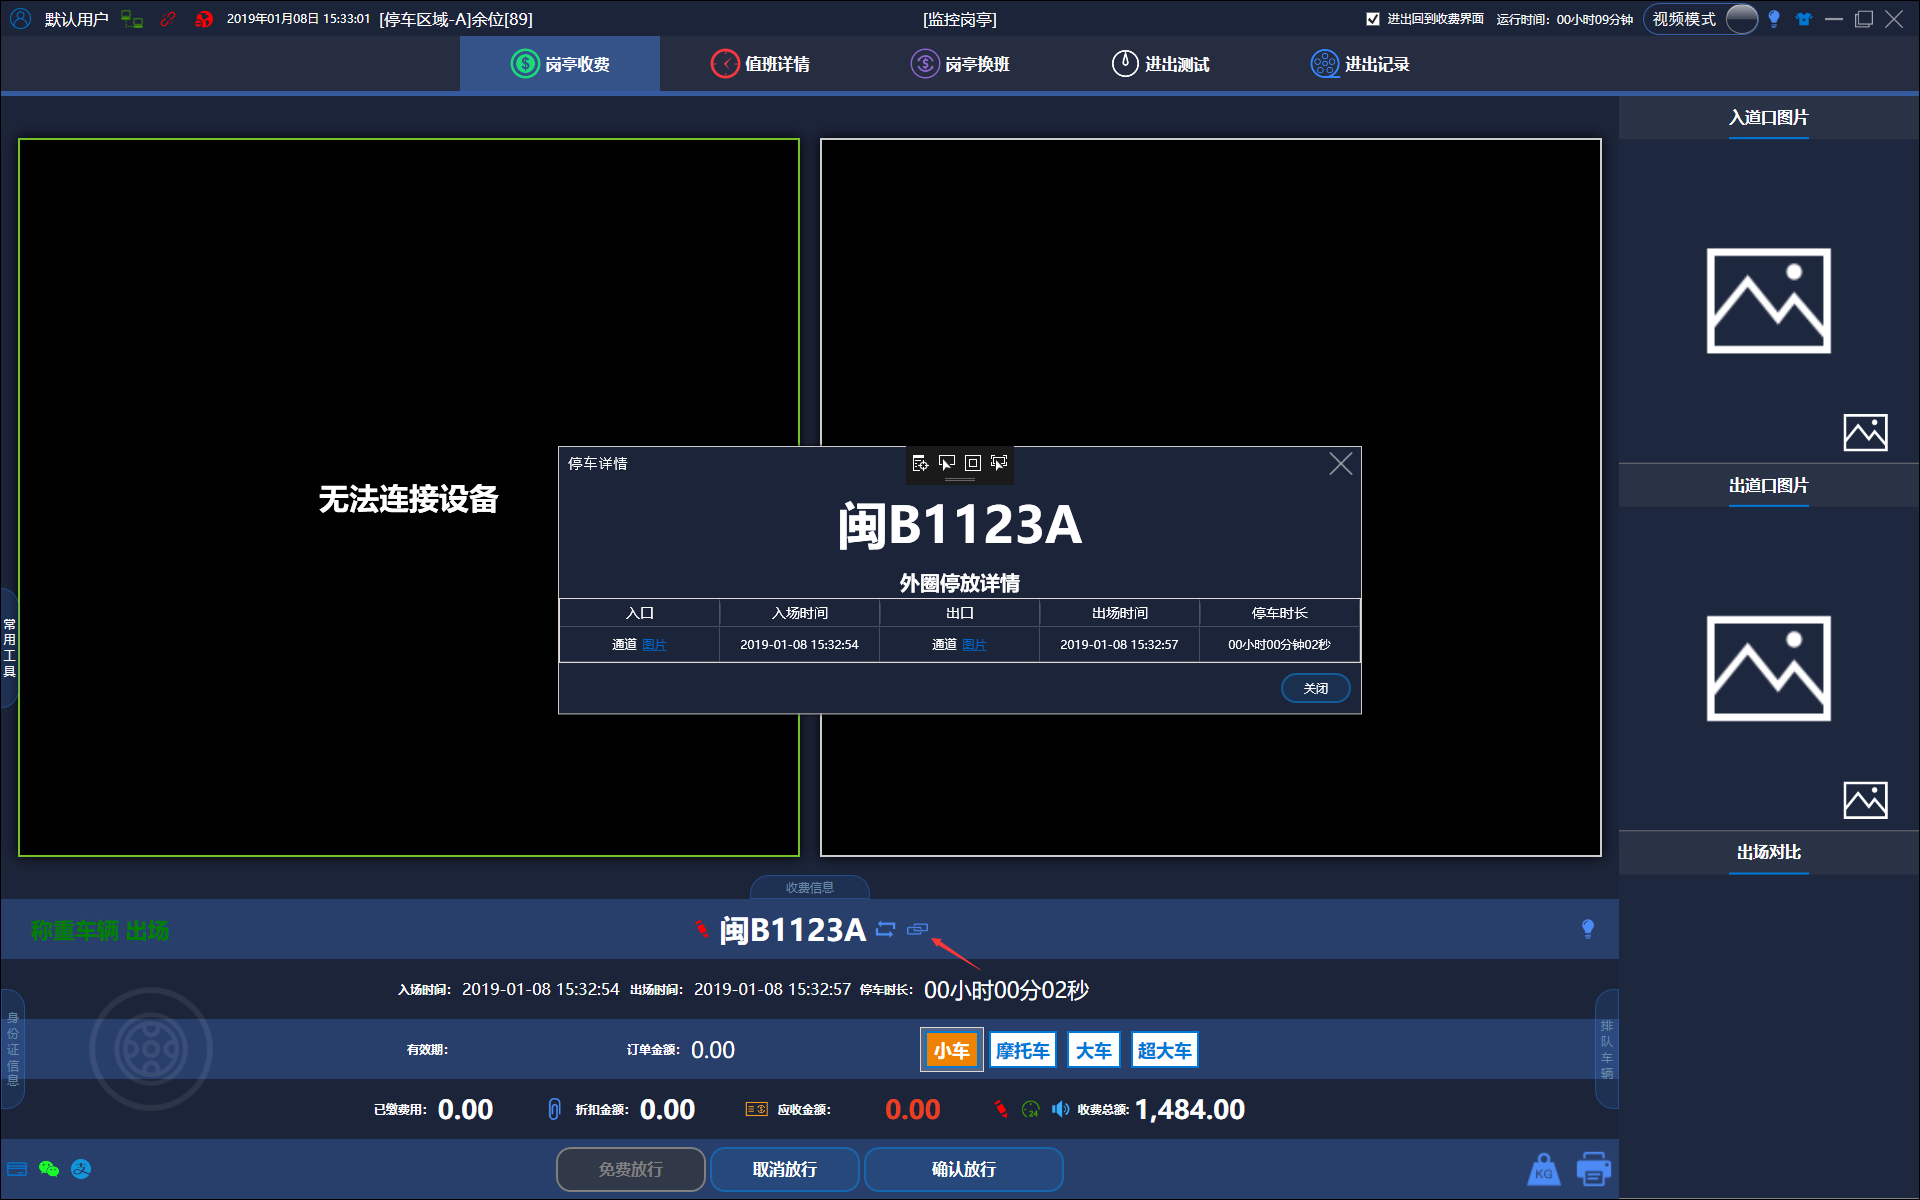Click the printer icon
This screenshot has height=1200, width=1920.
[1593, 1169]
